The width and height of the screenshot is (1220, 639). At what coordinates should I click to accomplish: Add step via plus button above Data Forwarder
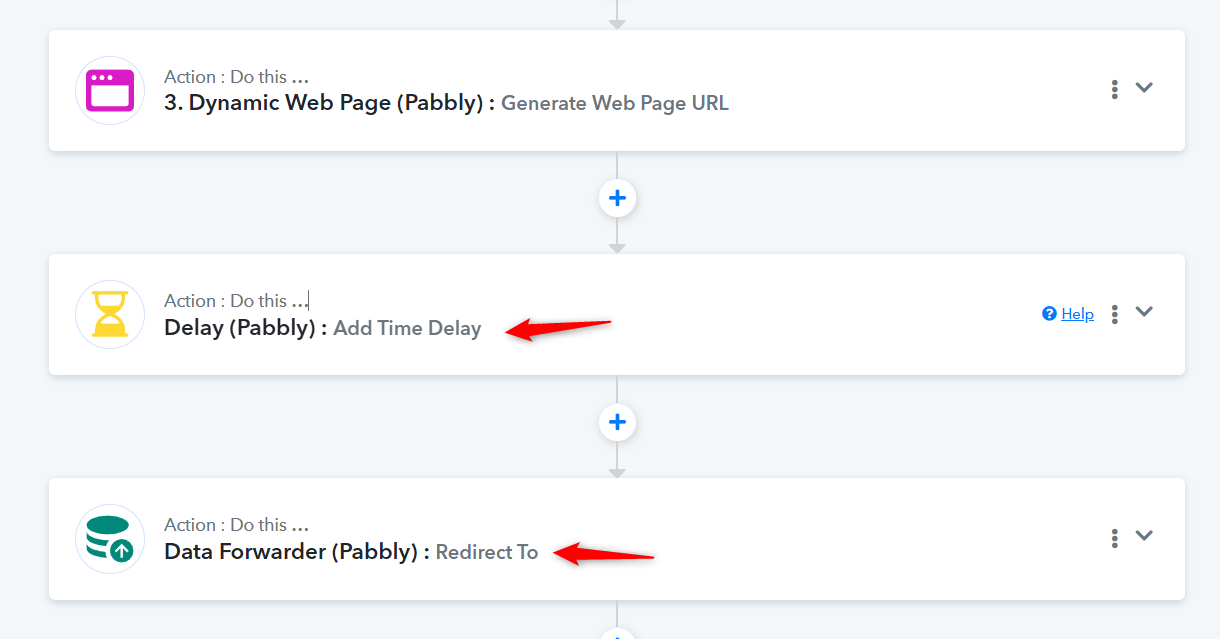point(617,422)
